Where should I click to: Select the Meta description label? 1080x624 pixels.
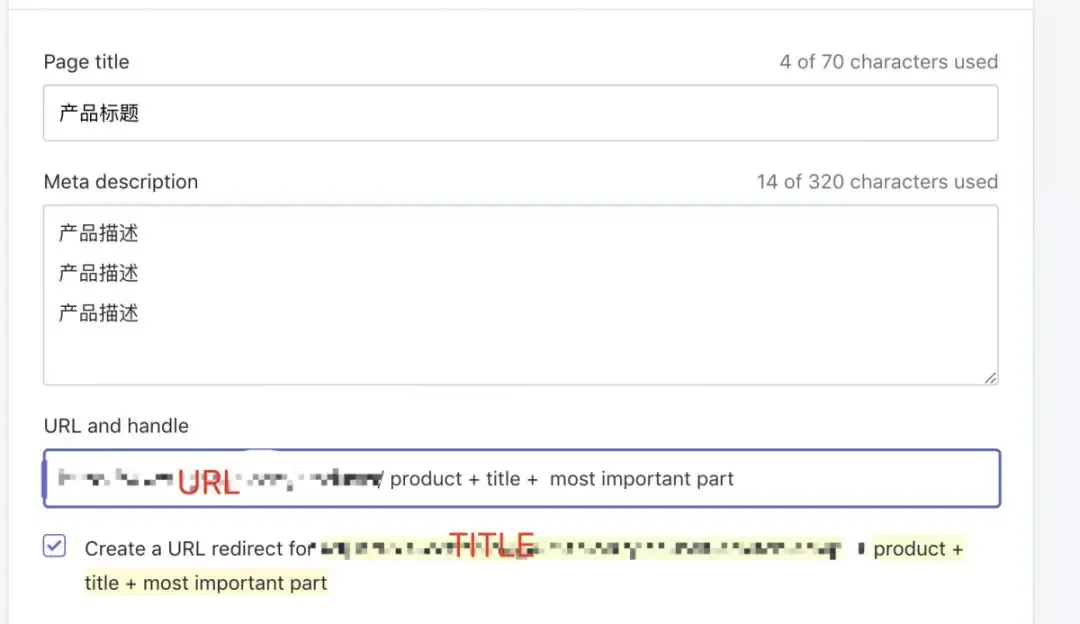tap(121, 182)
